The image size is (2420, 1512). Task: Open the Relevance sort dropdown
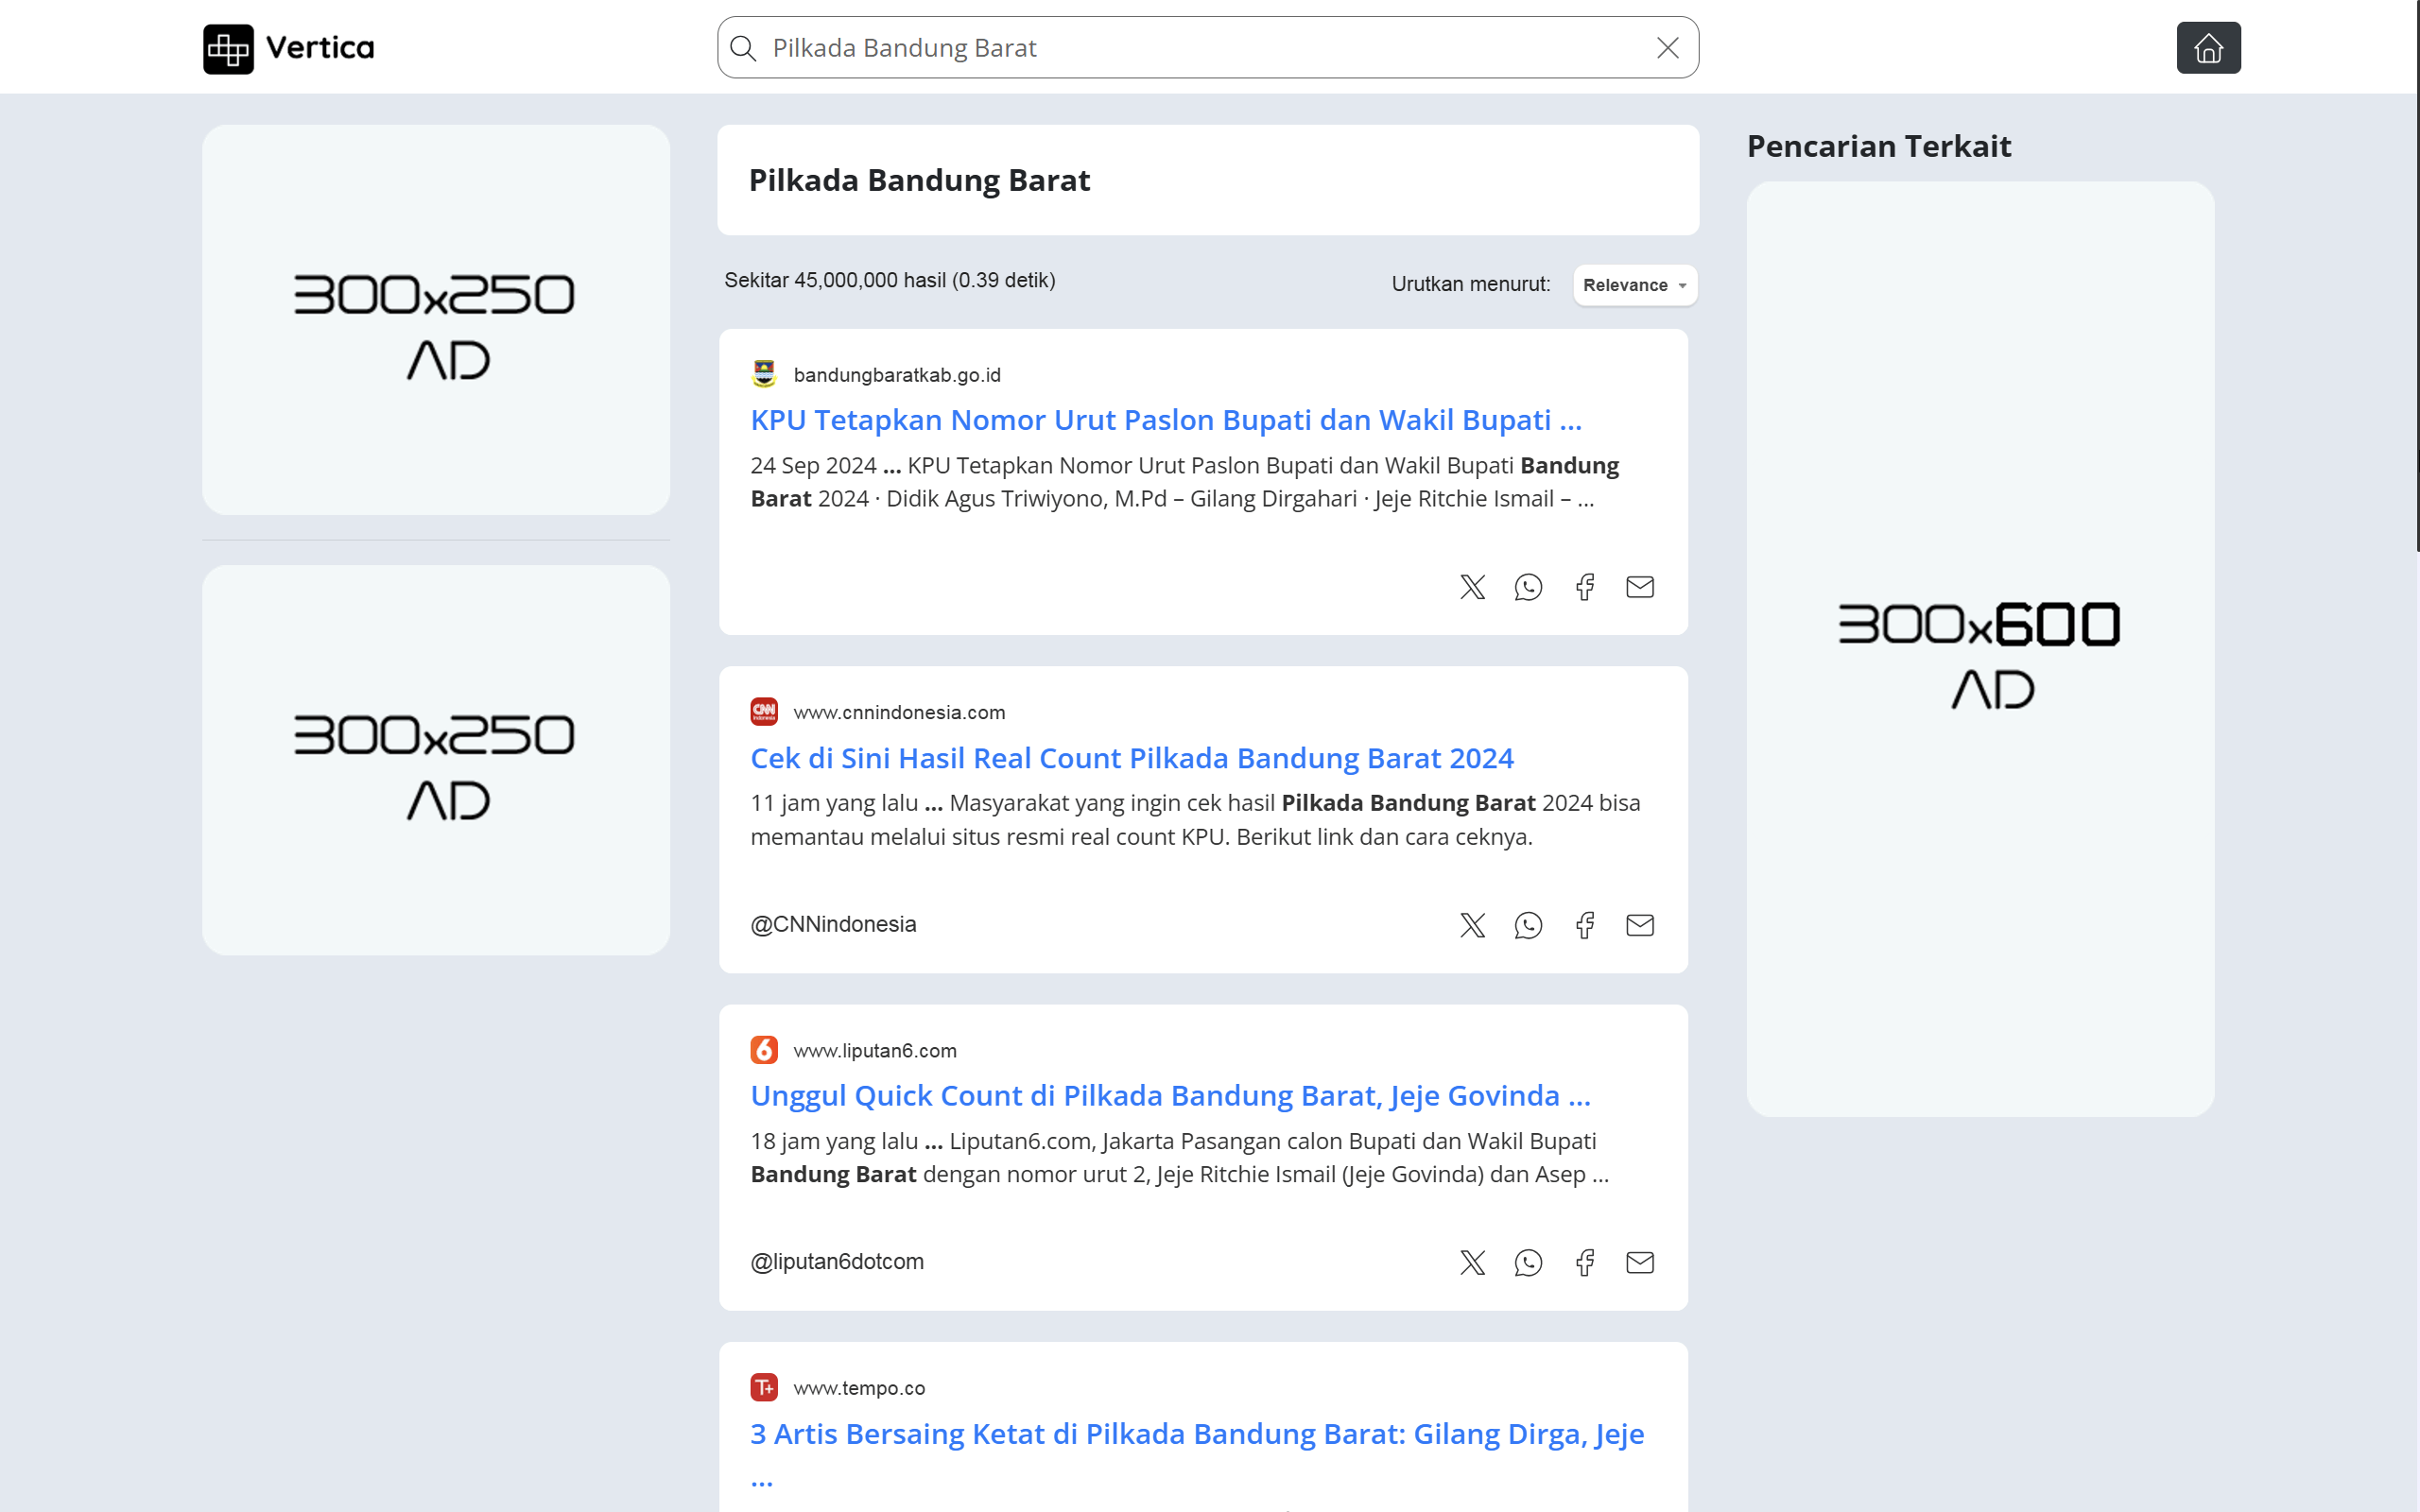[1634, 285]
